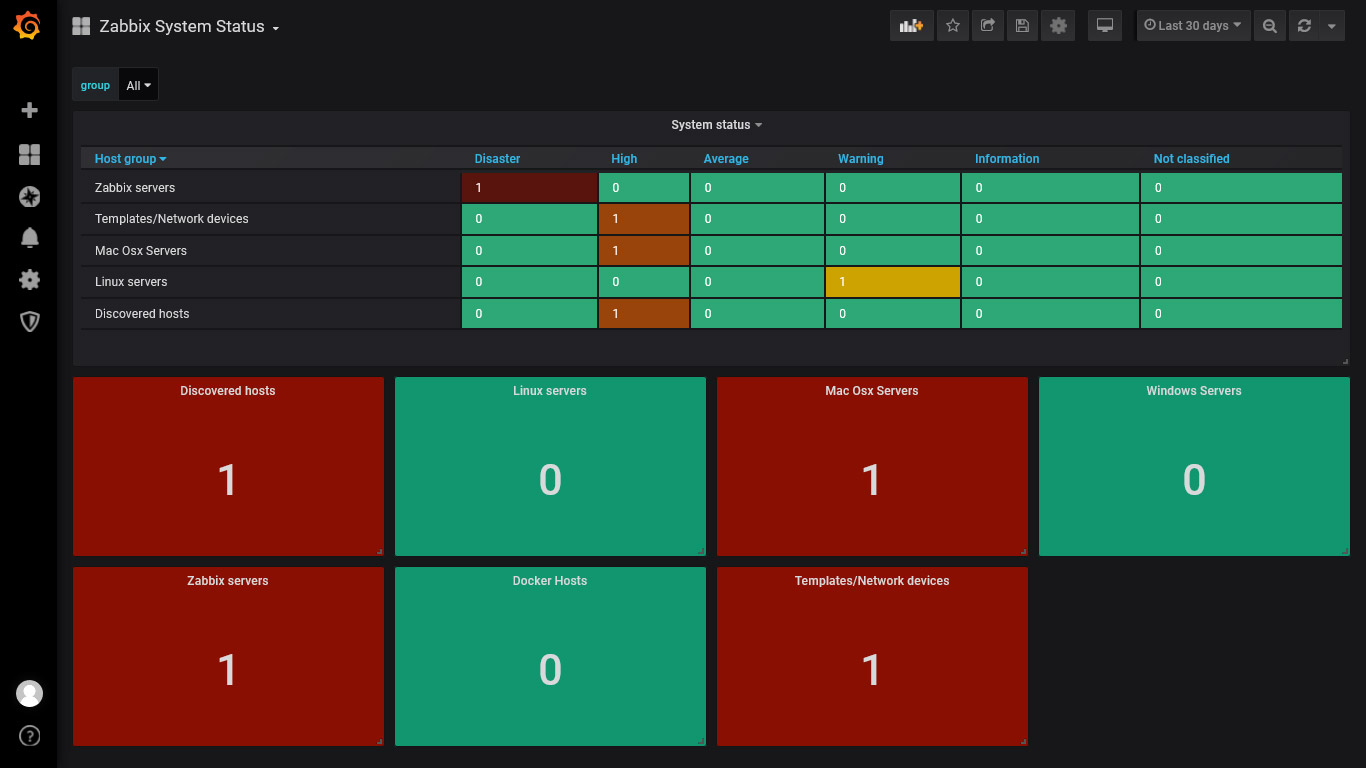Open the Templates/Network devices panel title
The width and height of the screenshot is (1366, 768).
(872, 581)
